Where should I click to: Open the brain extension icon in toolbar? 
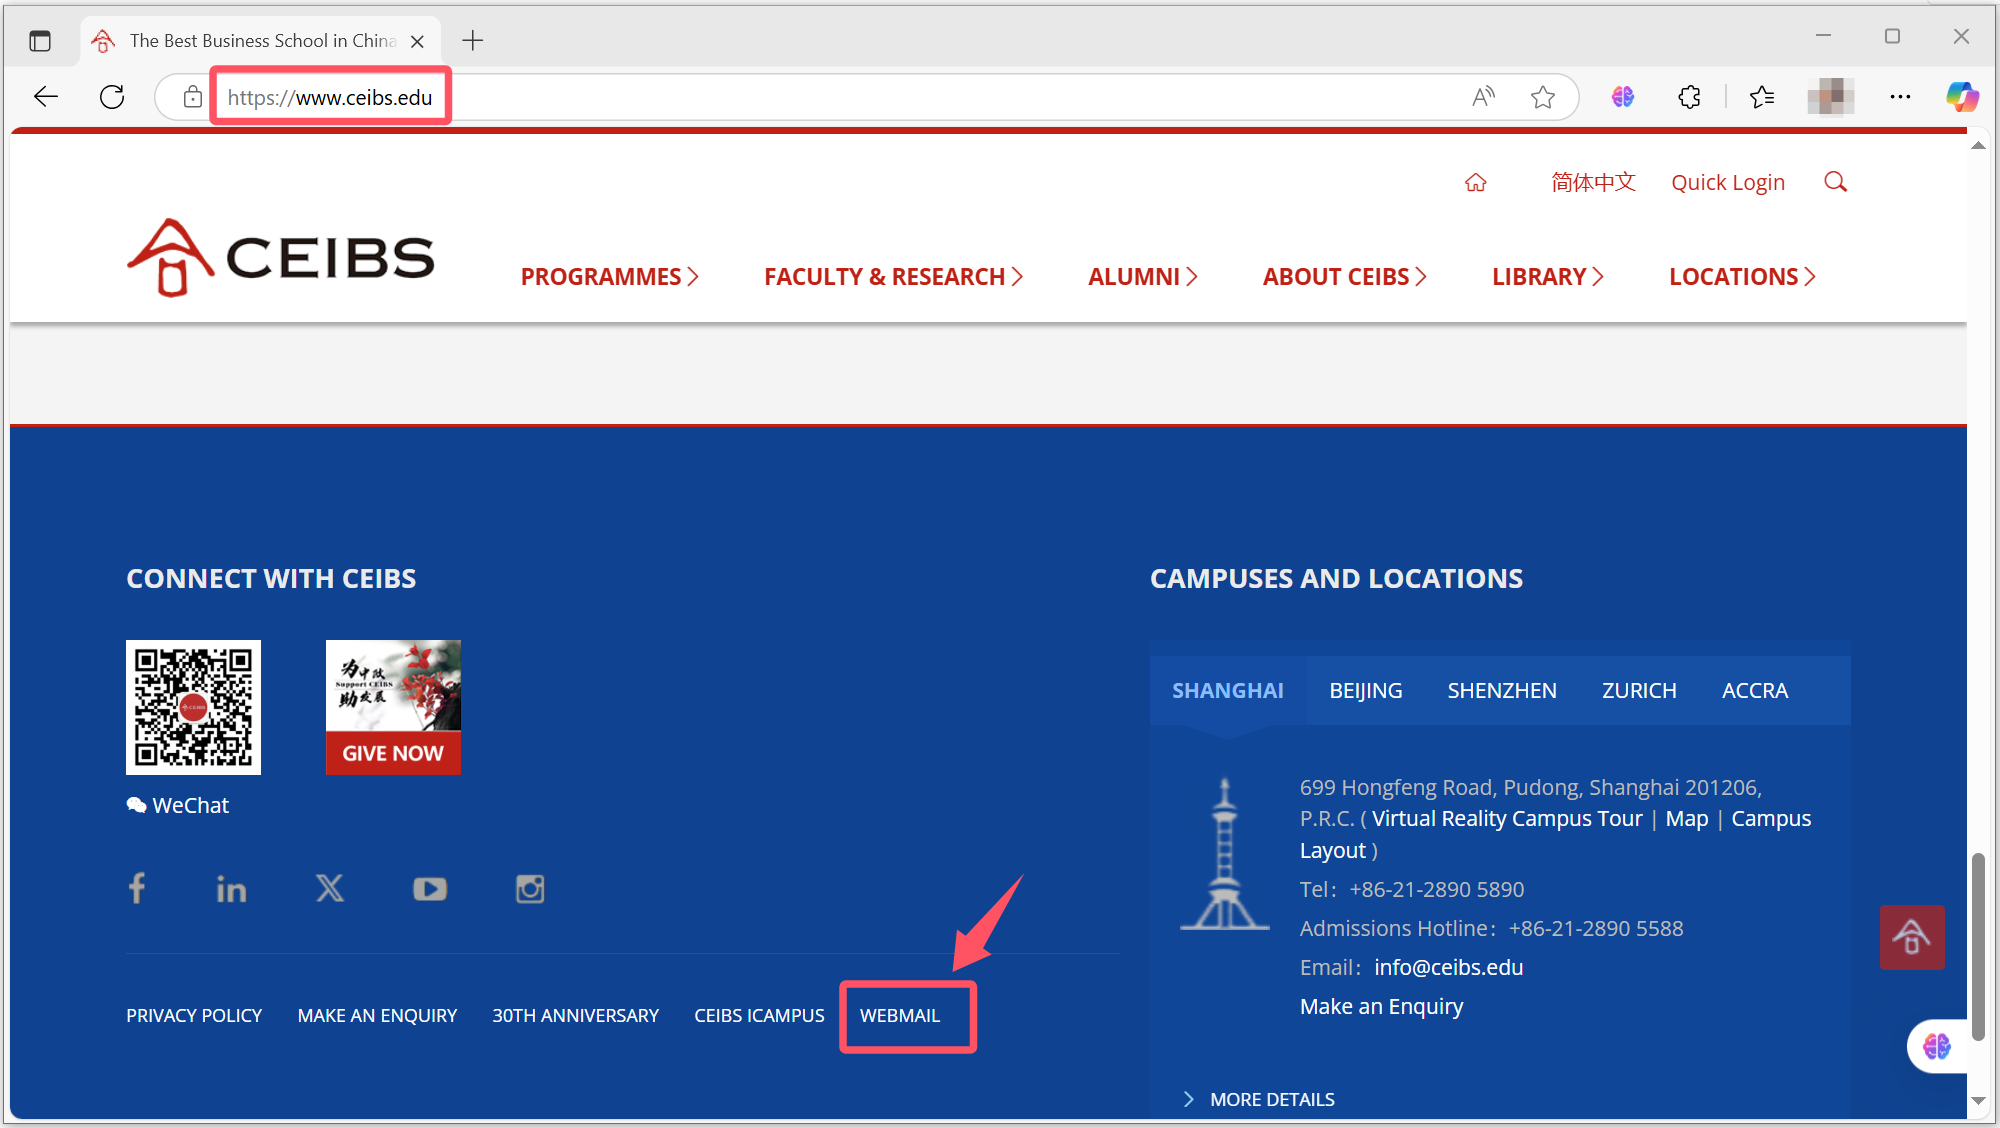[x=1623, y=97]
